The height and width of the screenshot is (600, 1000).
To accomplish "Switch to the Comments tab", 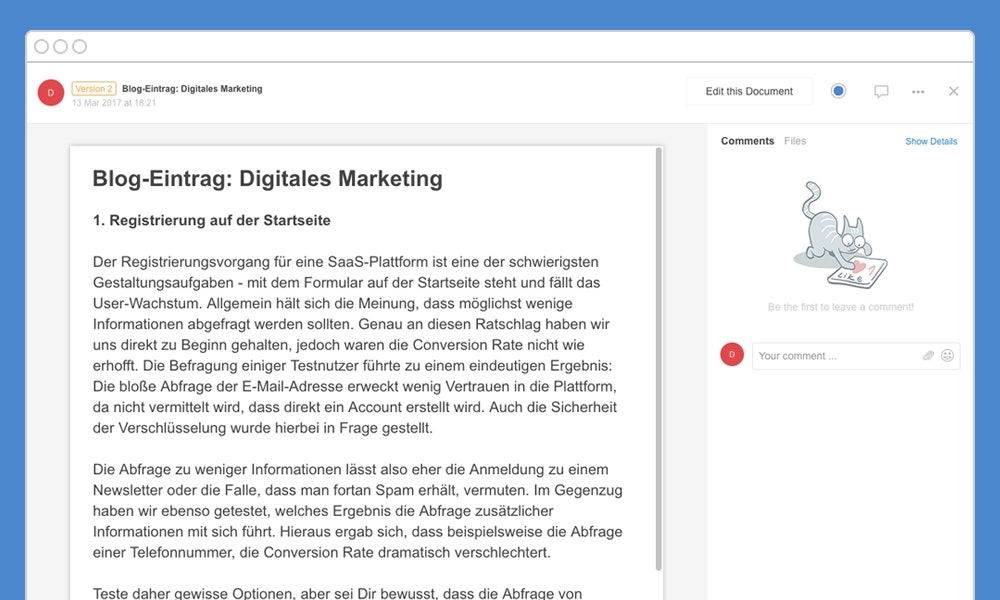I will tap(747, 141).
